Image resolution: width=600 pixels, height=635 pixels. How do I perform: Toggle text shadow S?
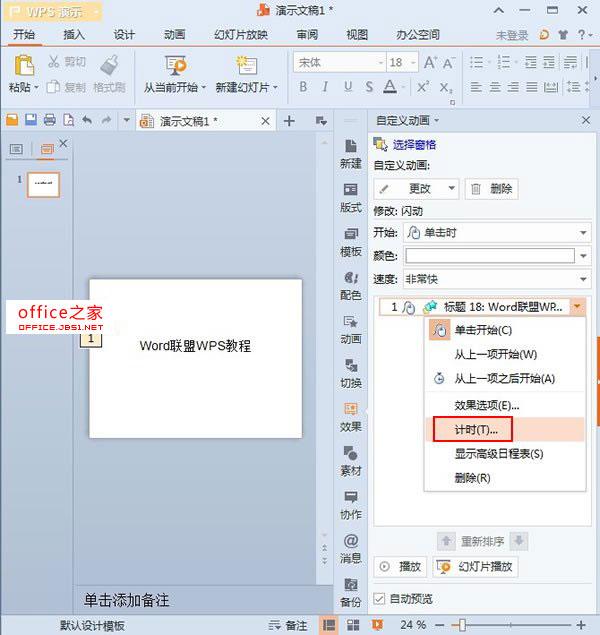(x=369, y=87)
